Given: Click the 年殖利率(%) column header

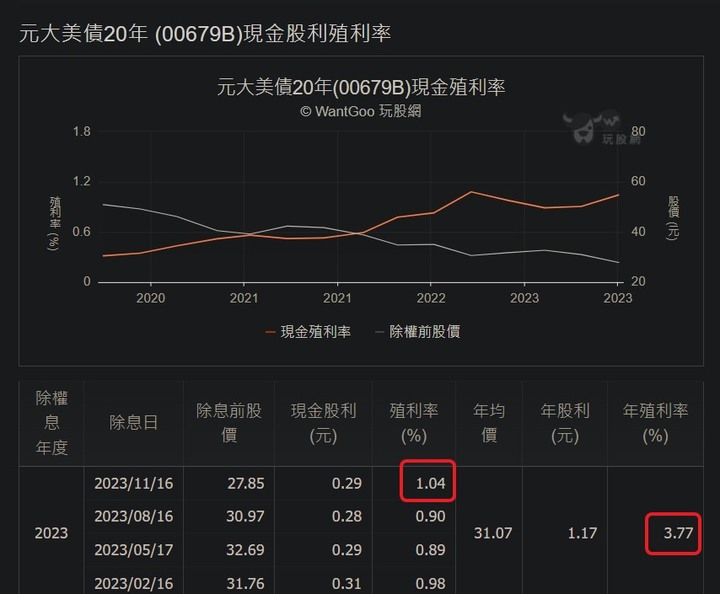Looking at the screenshot, I should tap(655, 423).
